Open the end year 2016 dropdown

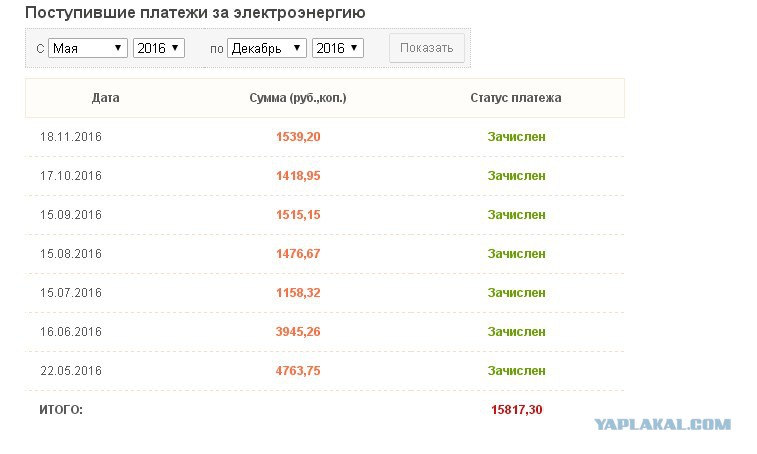(x=338, y=48)
